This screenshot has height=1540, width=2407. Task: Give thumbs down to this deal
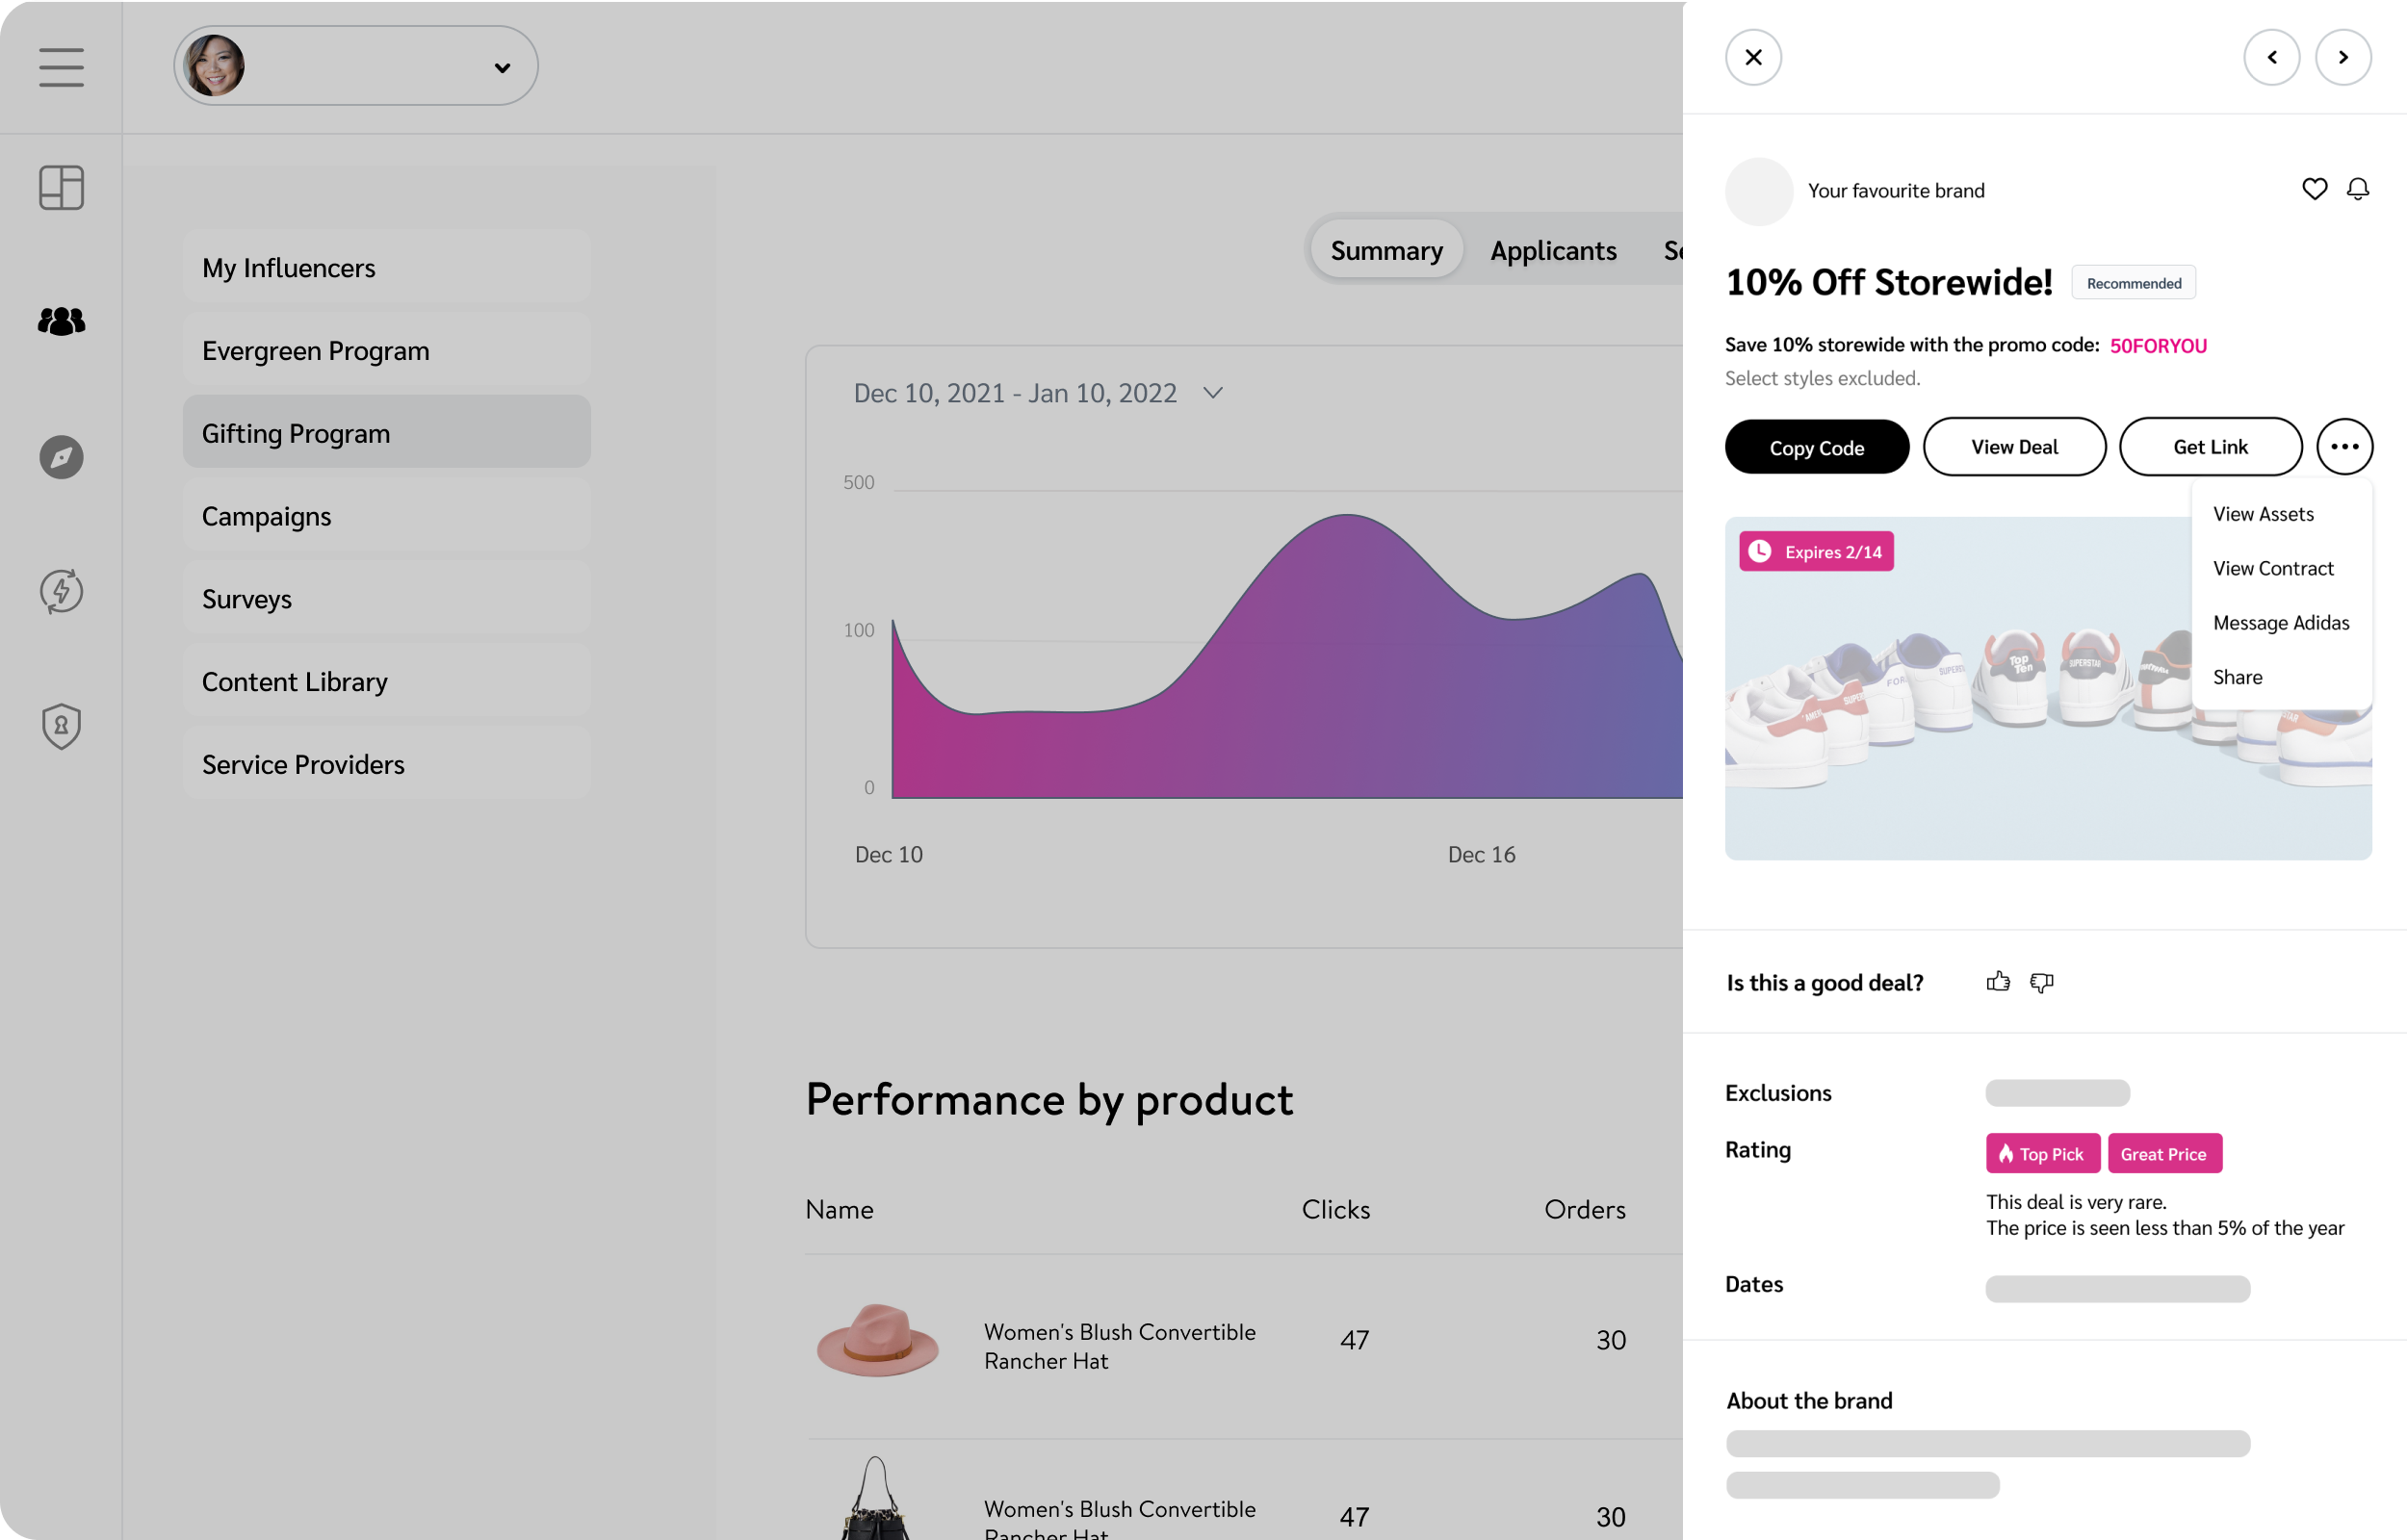click(x=2041, y=983)
